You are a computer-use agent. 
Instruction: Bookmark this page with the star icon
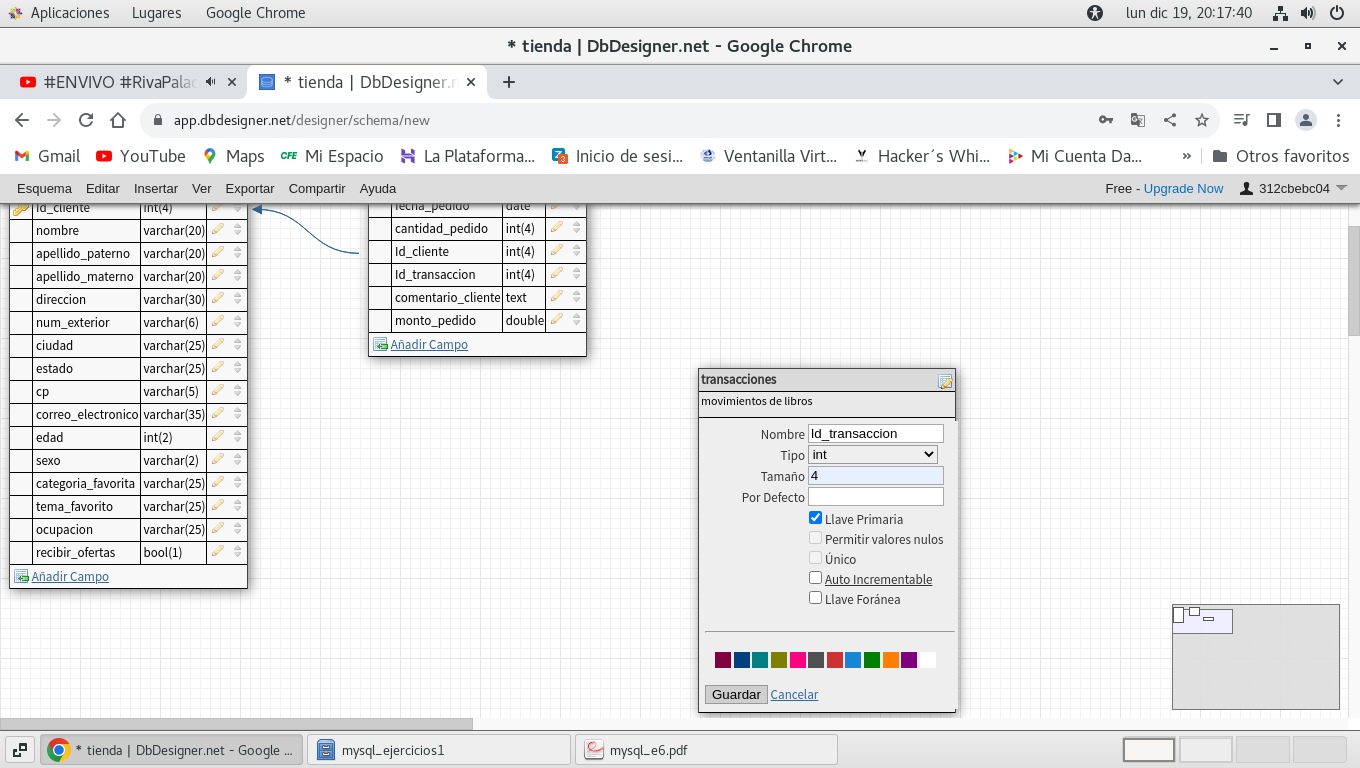pos(1202,120)
